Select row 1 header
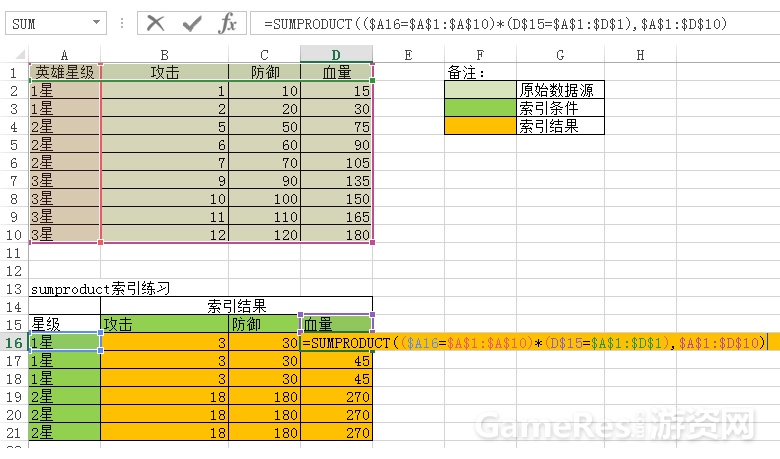 pyautogui.click(x=14, y=73)
